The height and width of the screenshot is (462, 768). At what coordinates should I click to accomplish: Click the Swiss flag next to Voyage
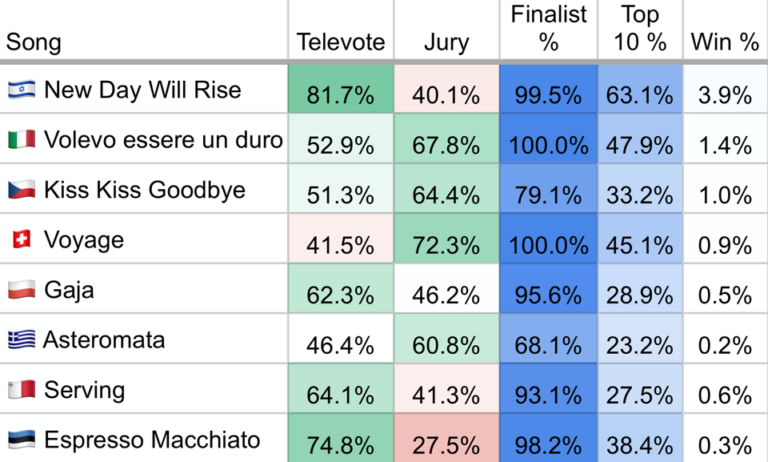[x=22, y=240]
